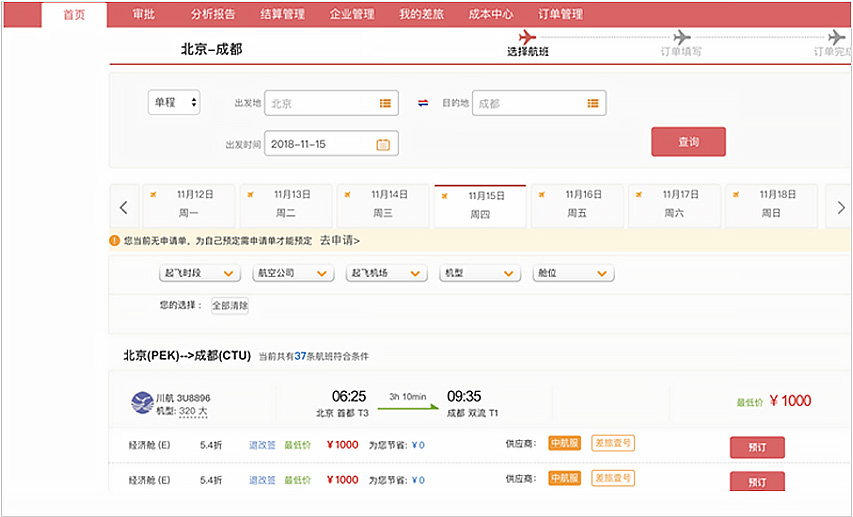
Task: Click the list icon in departure city field
Action: [385, 103]
